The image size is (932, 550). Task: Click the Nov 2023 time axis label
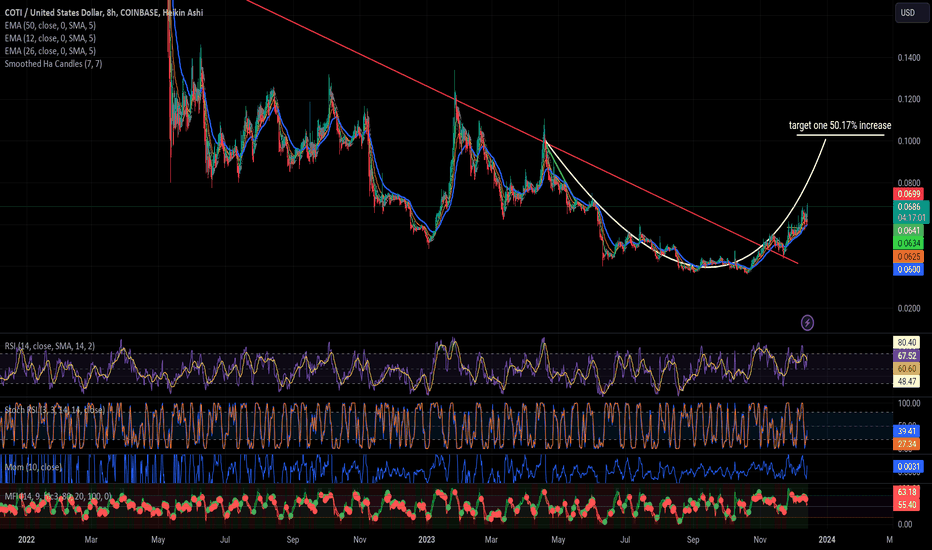point(760,540)
